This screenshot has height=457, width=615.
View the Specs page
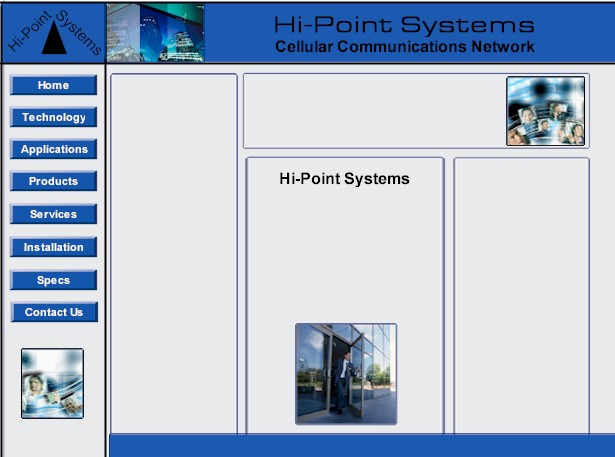click(53, 280)
